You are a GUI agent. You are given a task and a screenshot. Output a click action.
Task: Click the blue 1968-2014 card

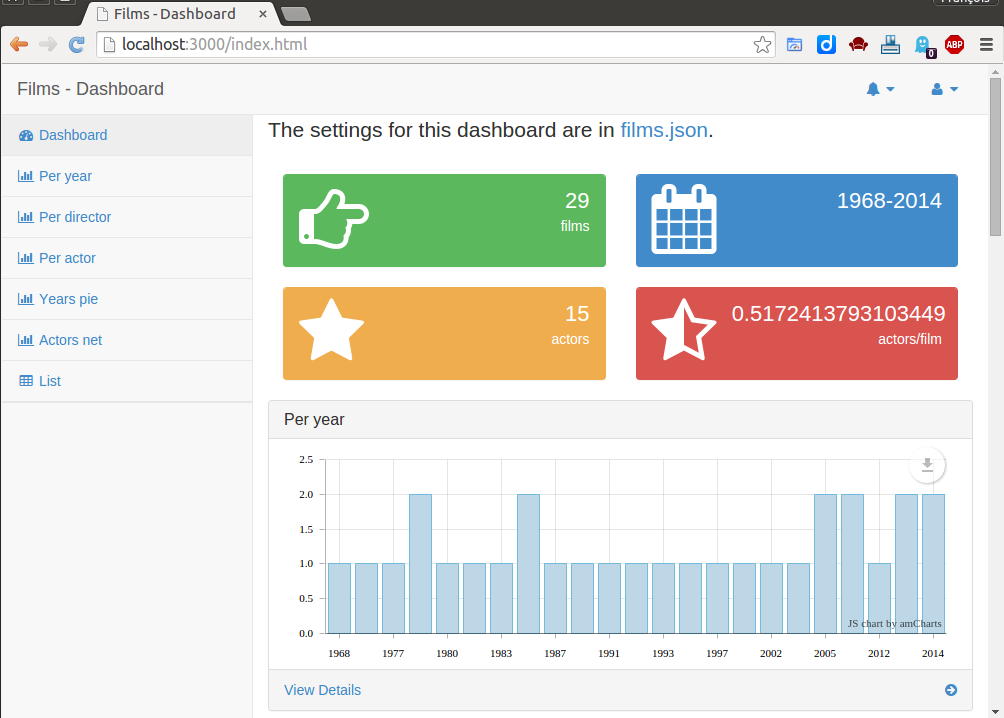pyautogui.click(x=797, y=220)
